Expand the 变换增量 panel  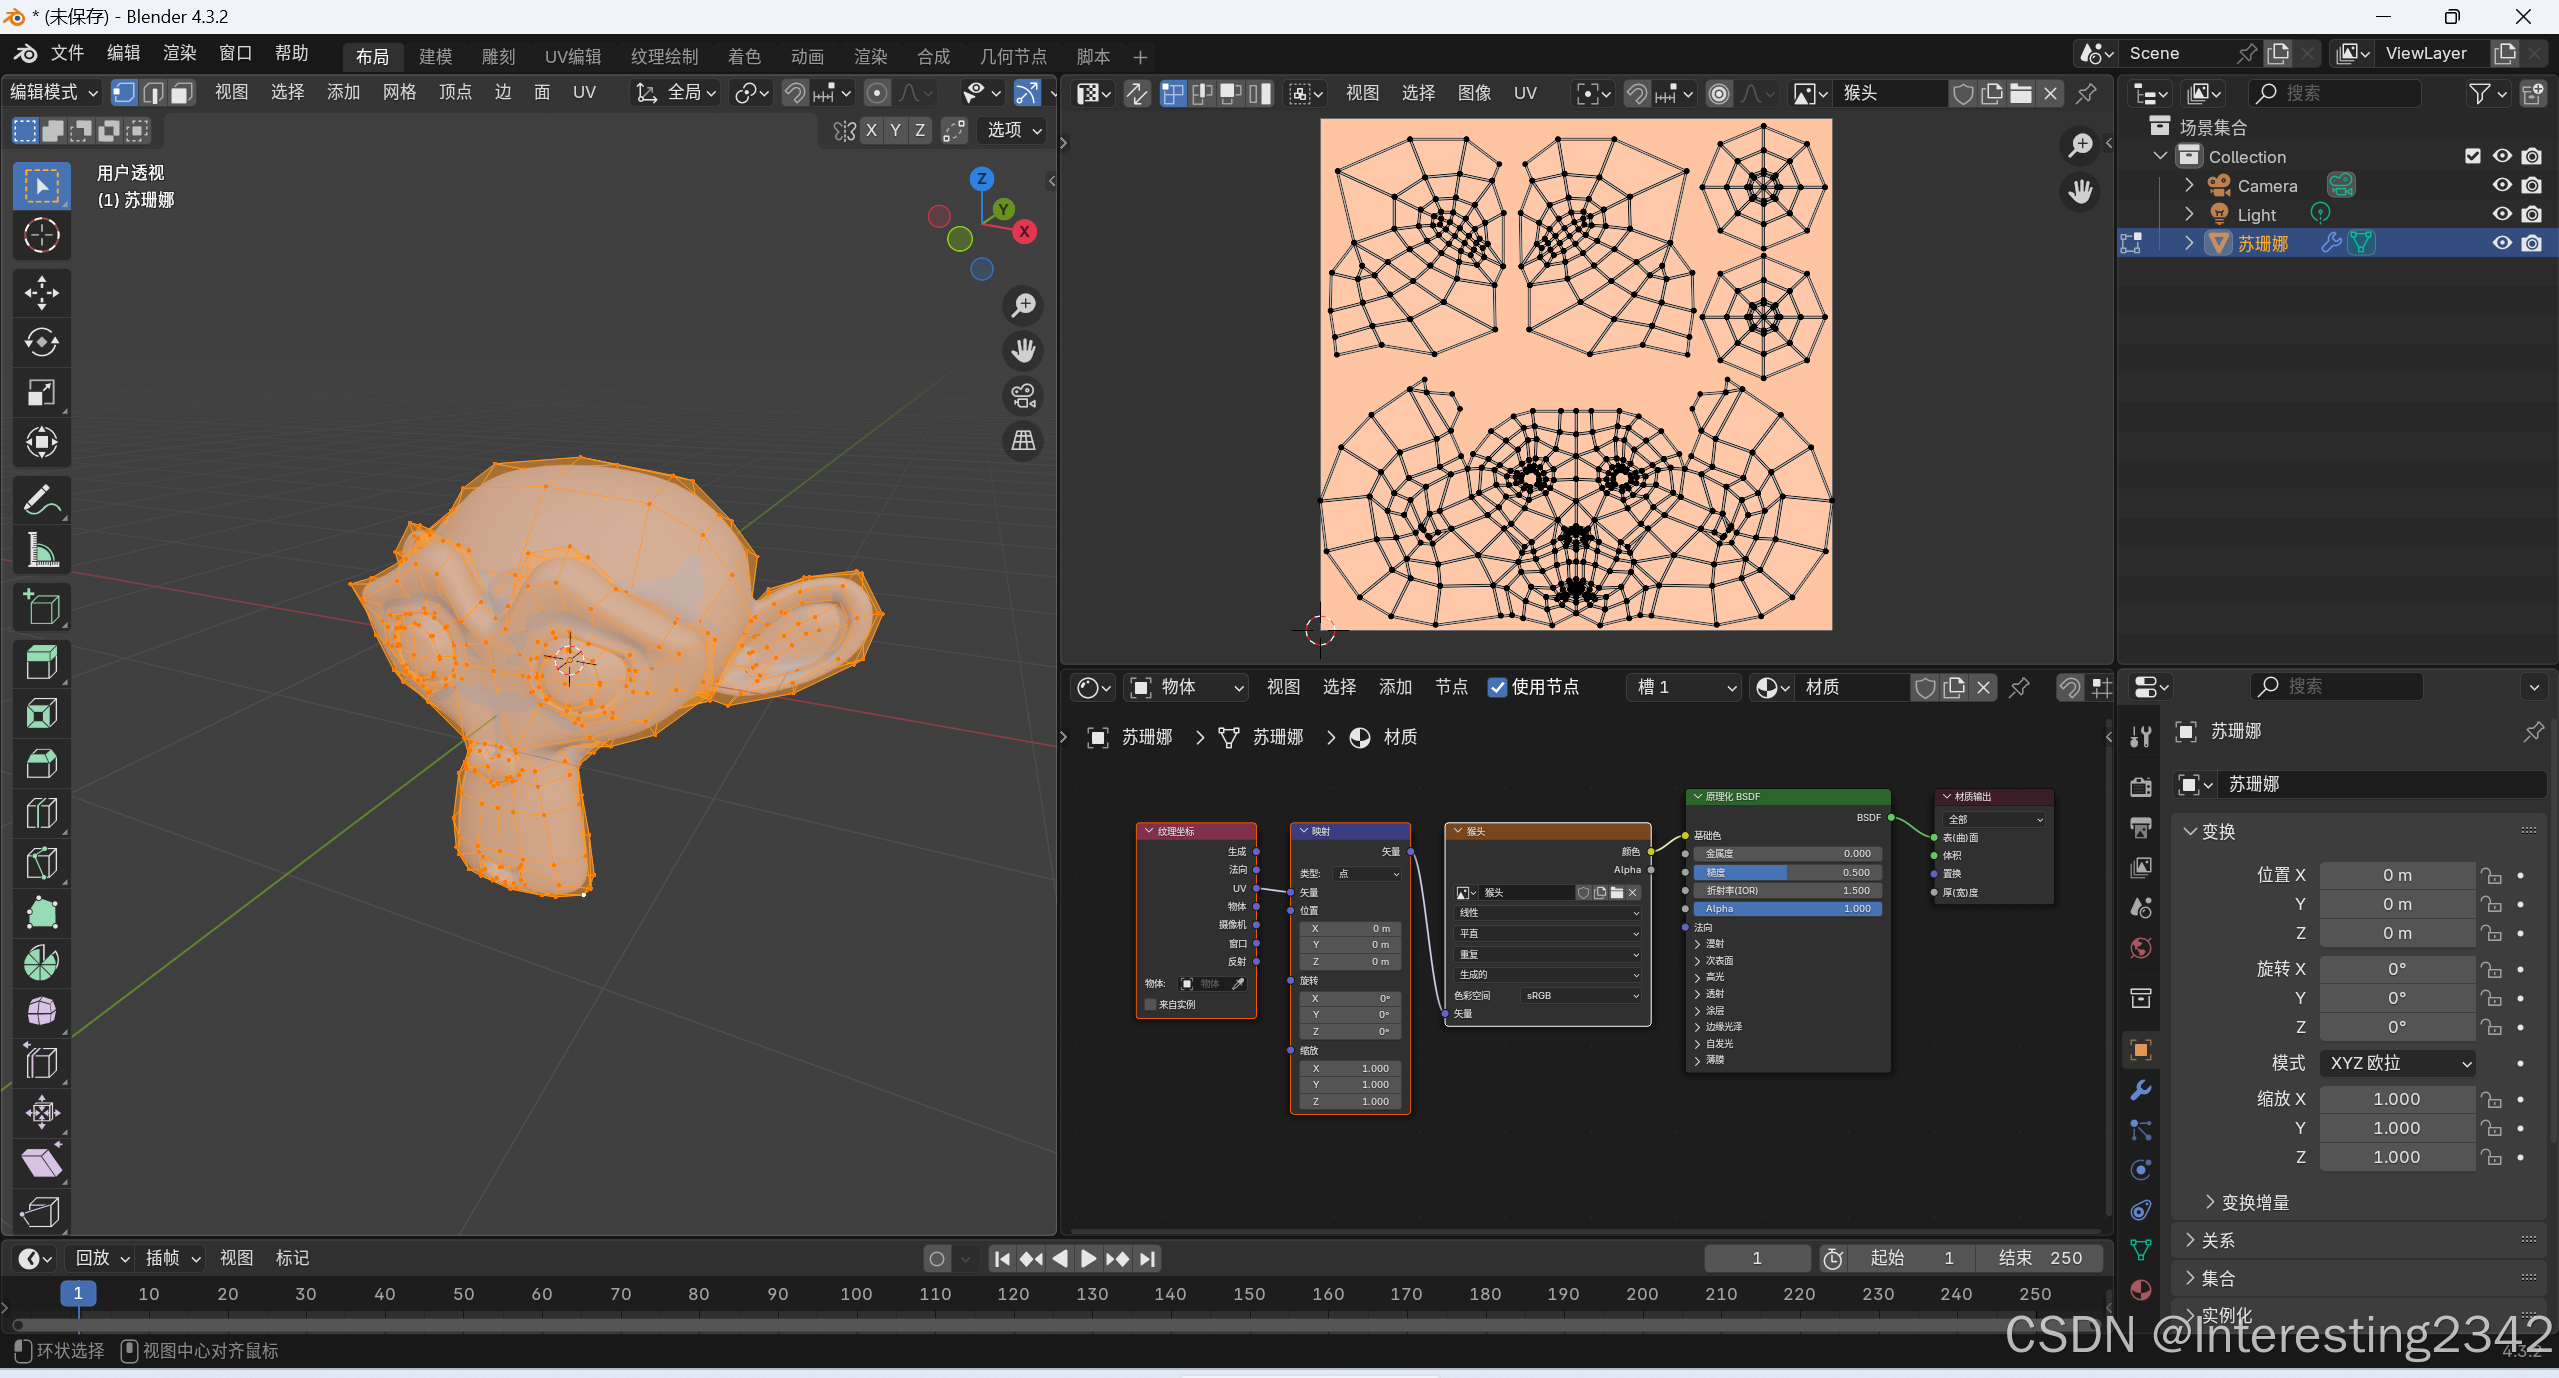2254,1202
